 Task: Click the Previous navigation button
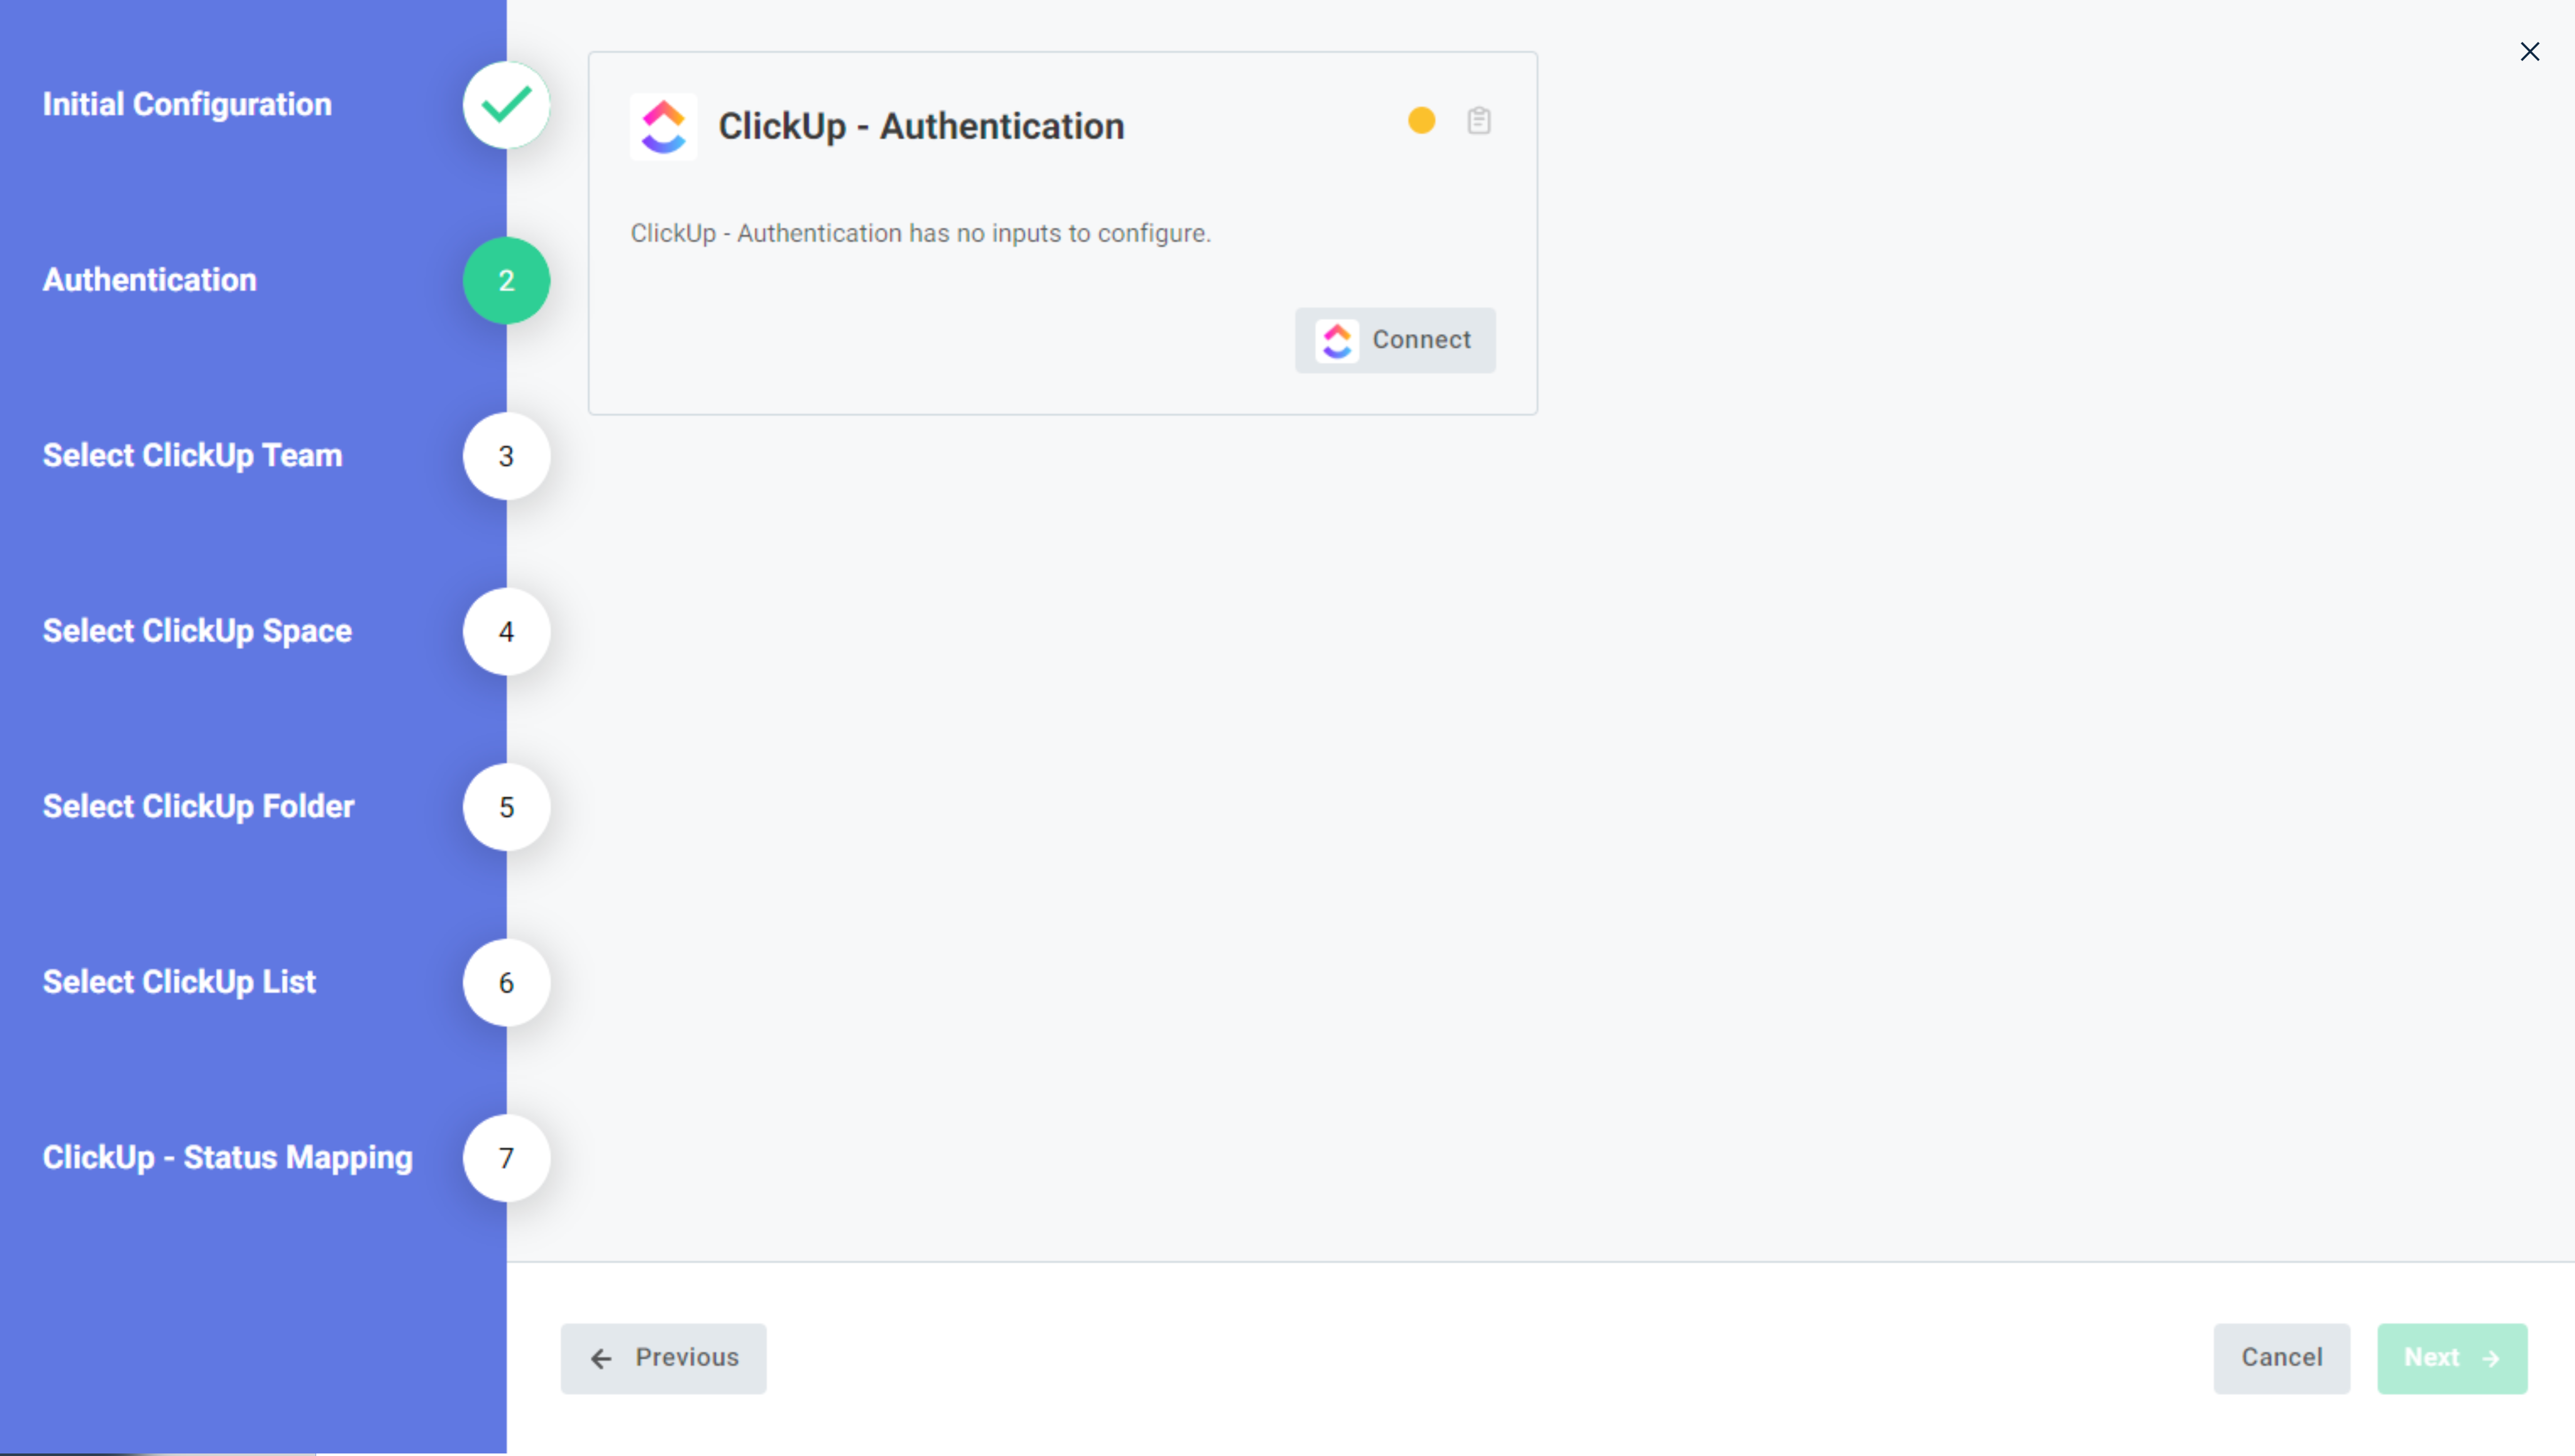click(663, 1357)
